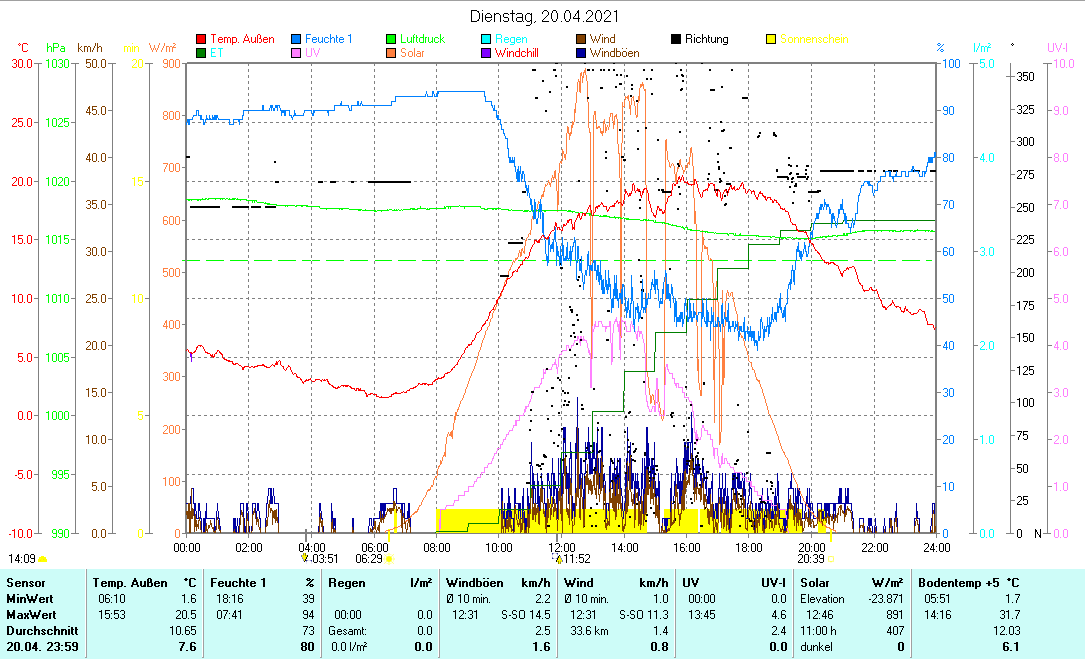This screenshot has height=659, width=1085.
Task: Select the green Luftdruck legend square
Action: tap(391, 40)
